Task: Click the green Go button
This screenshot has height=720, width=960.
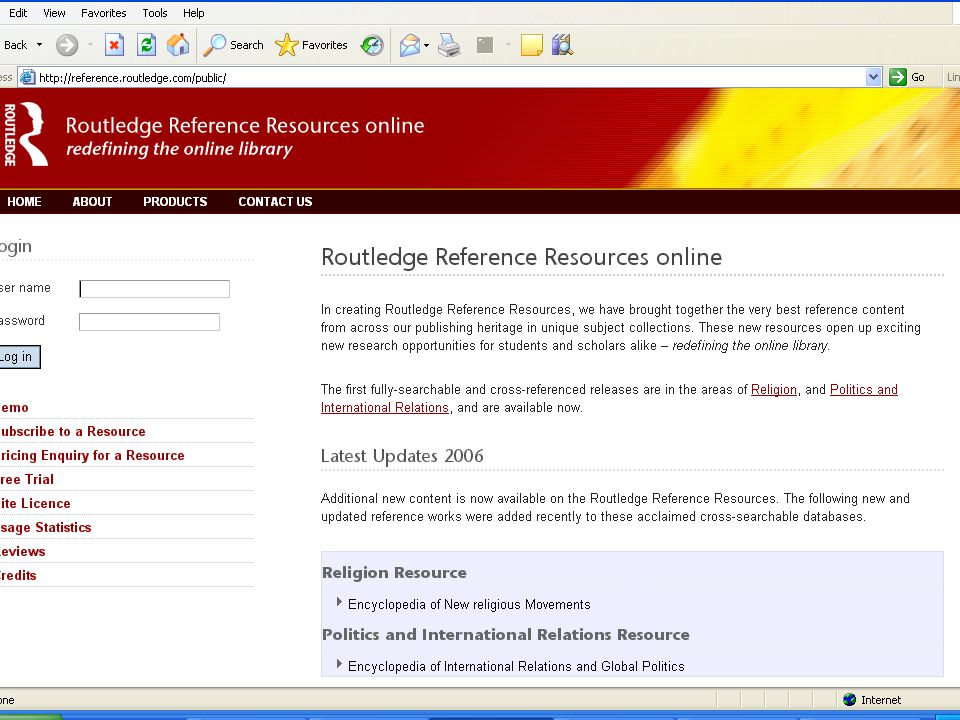Action: point(907,77)
